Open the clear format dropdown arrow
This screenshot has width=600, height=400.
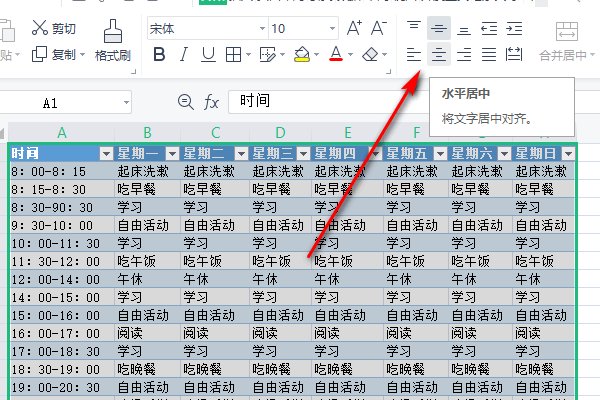[x=384, y=55]
